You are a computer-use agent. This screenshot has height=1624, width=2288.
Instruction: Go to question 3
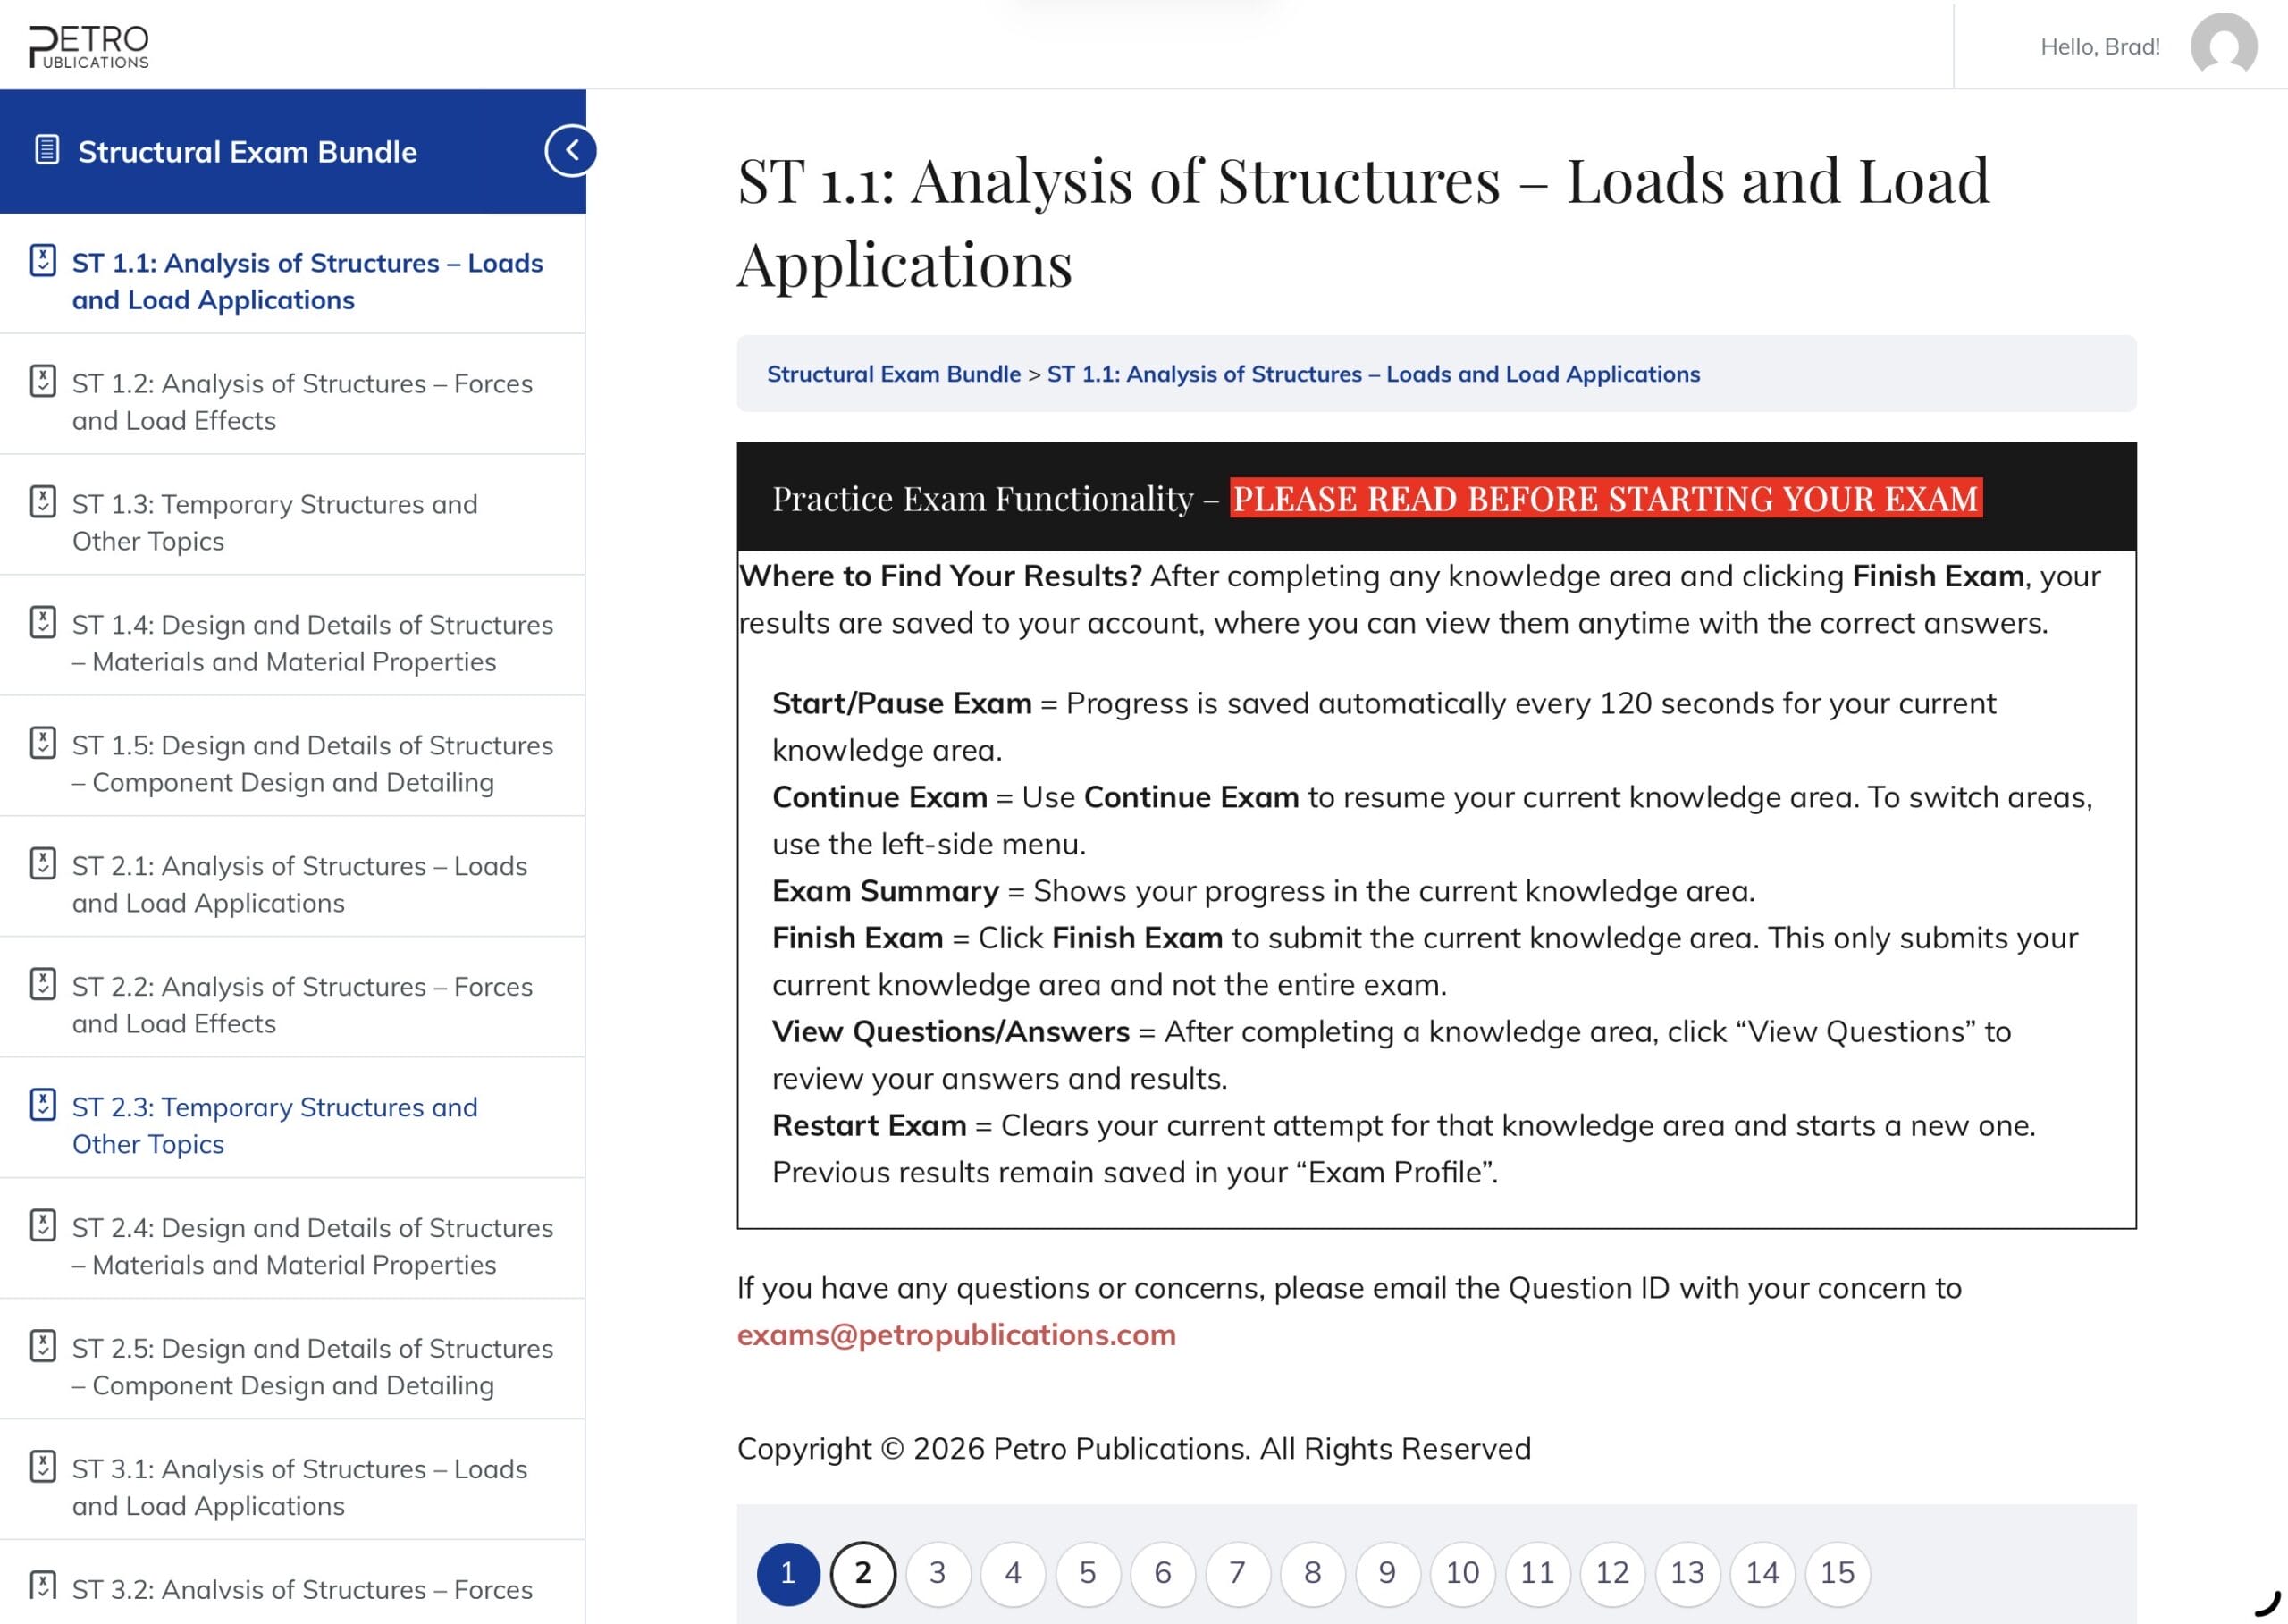pos(938,1574)
